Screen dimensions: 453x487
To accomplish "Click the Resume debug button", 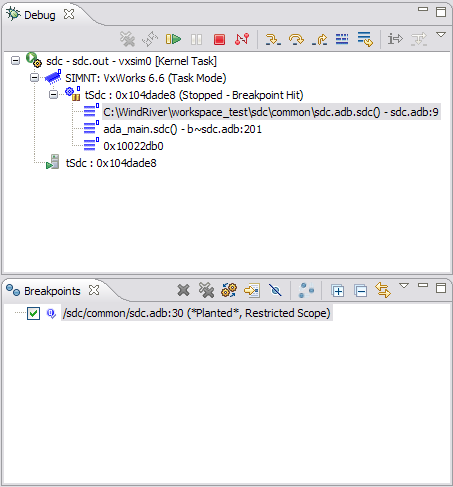I will tap(173, 39).
